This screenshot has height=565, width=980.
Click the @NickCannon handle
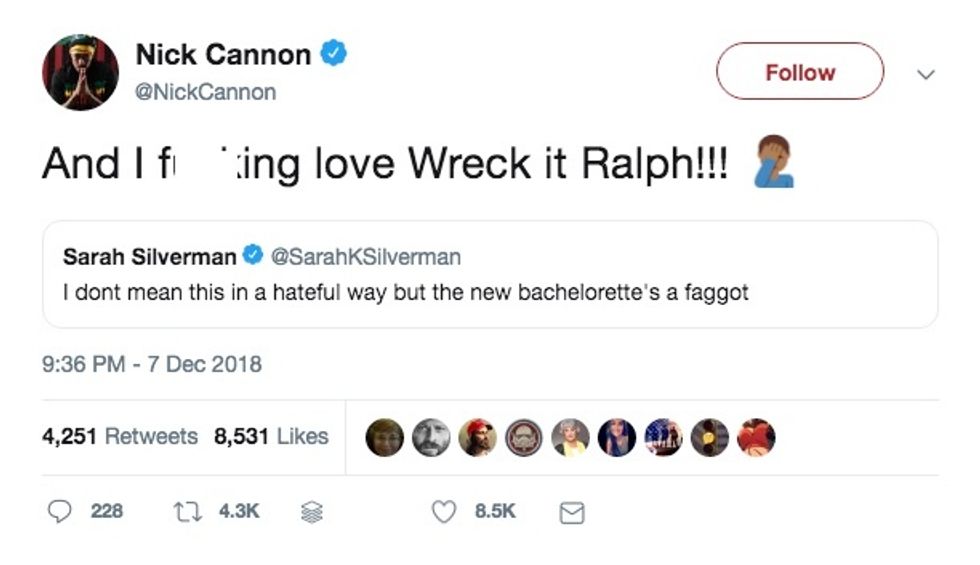click(x=205, y=92)
